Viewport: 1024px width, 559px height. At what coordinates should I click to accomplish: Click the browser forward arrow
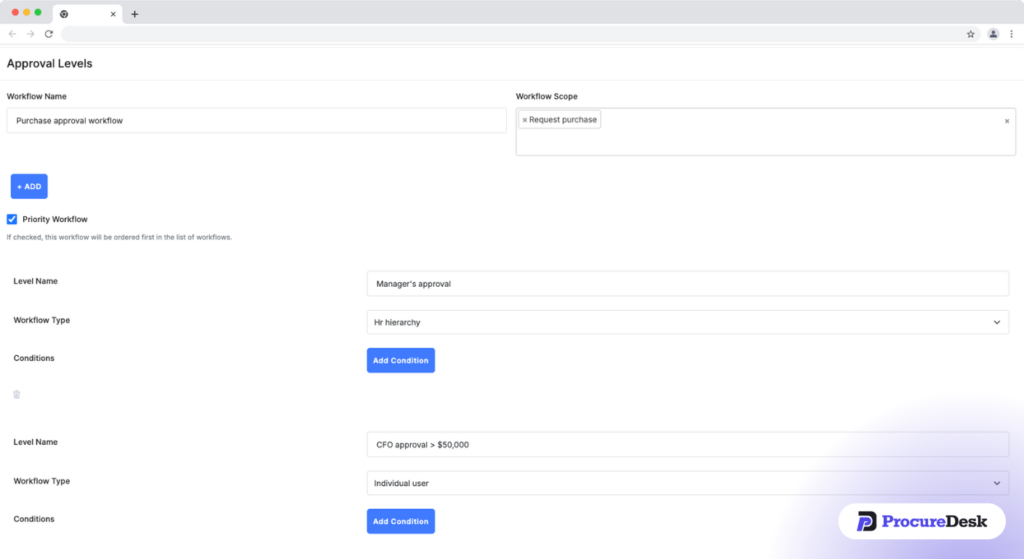31,34
